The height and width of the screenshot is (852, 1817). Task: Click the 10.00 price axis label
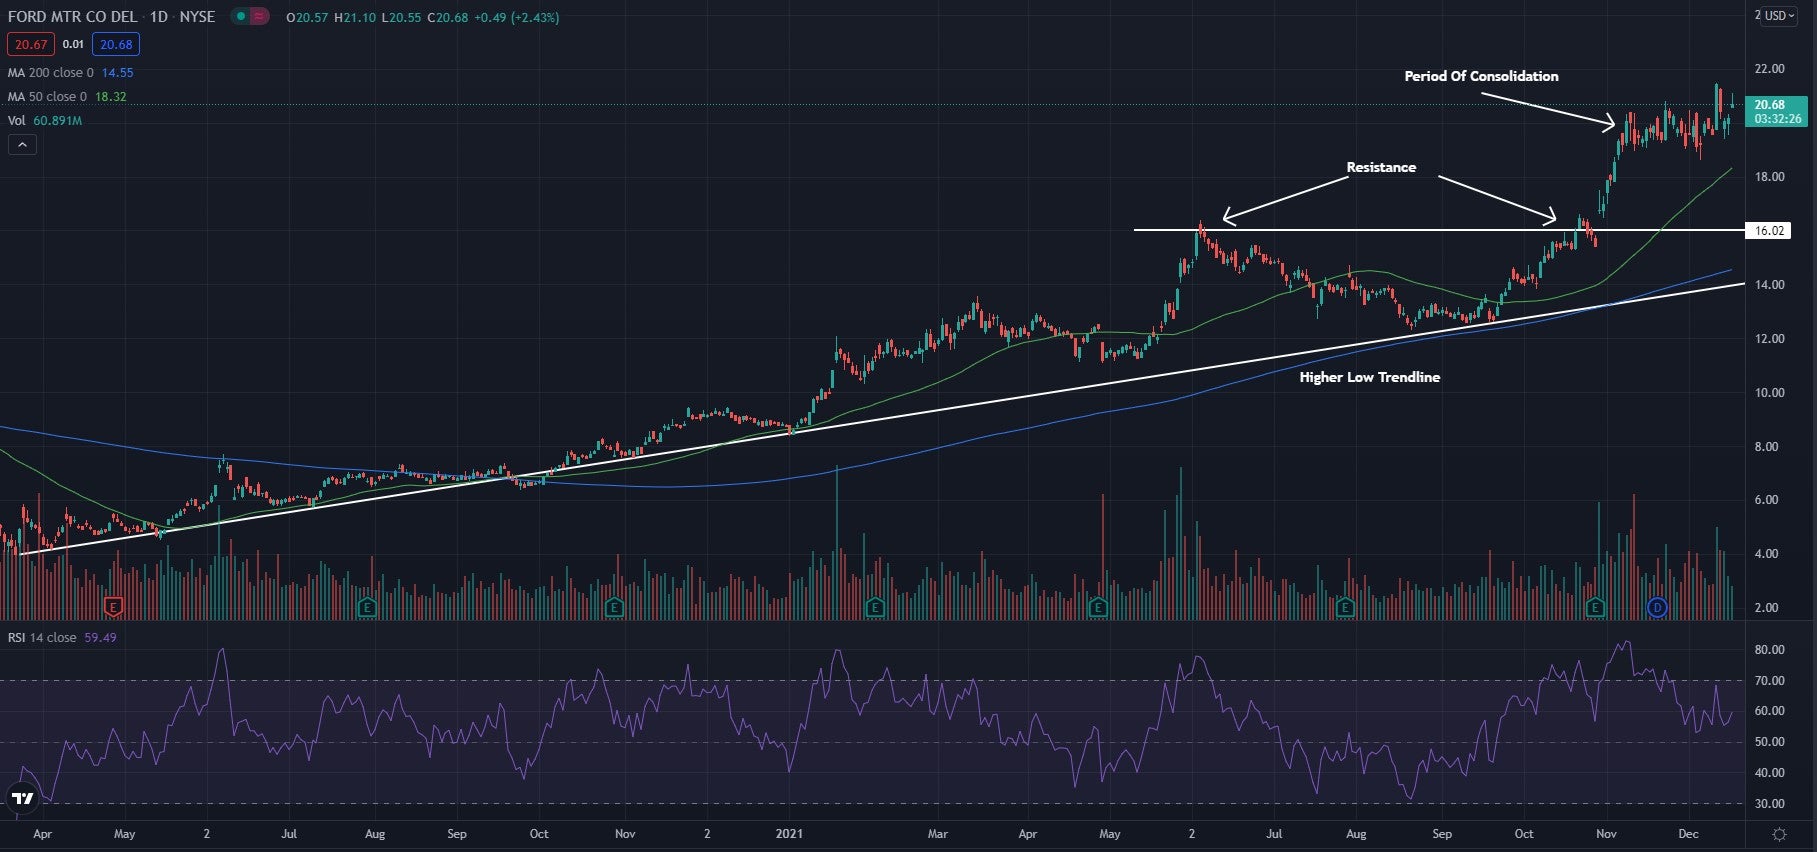click(x=1769, y=393)
